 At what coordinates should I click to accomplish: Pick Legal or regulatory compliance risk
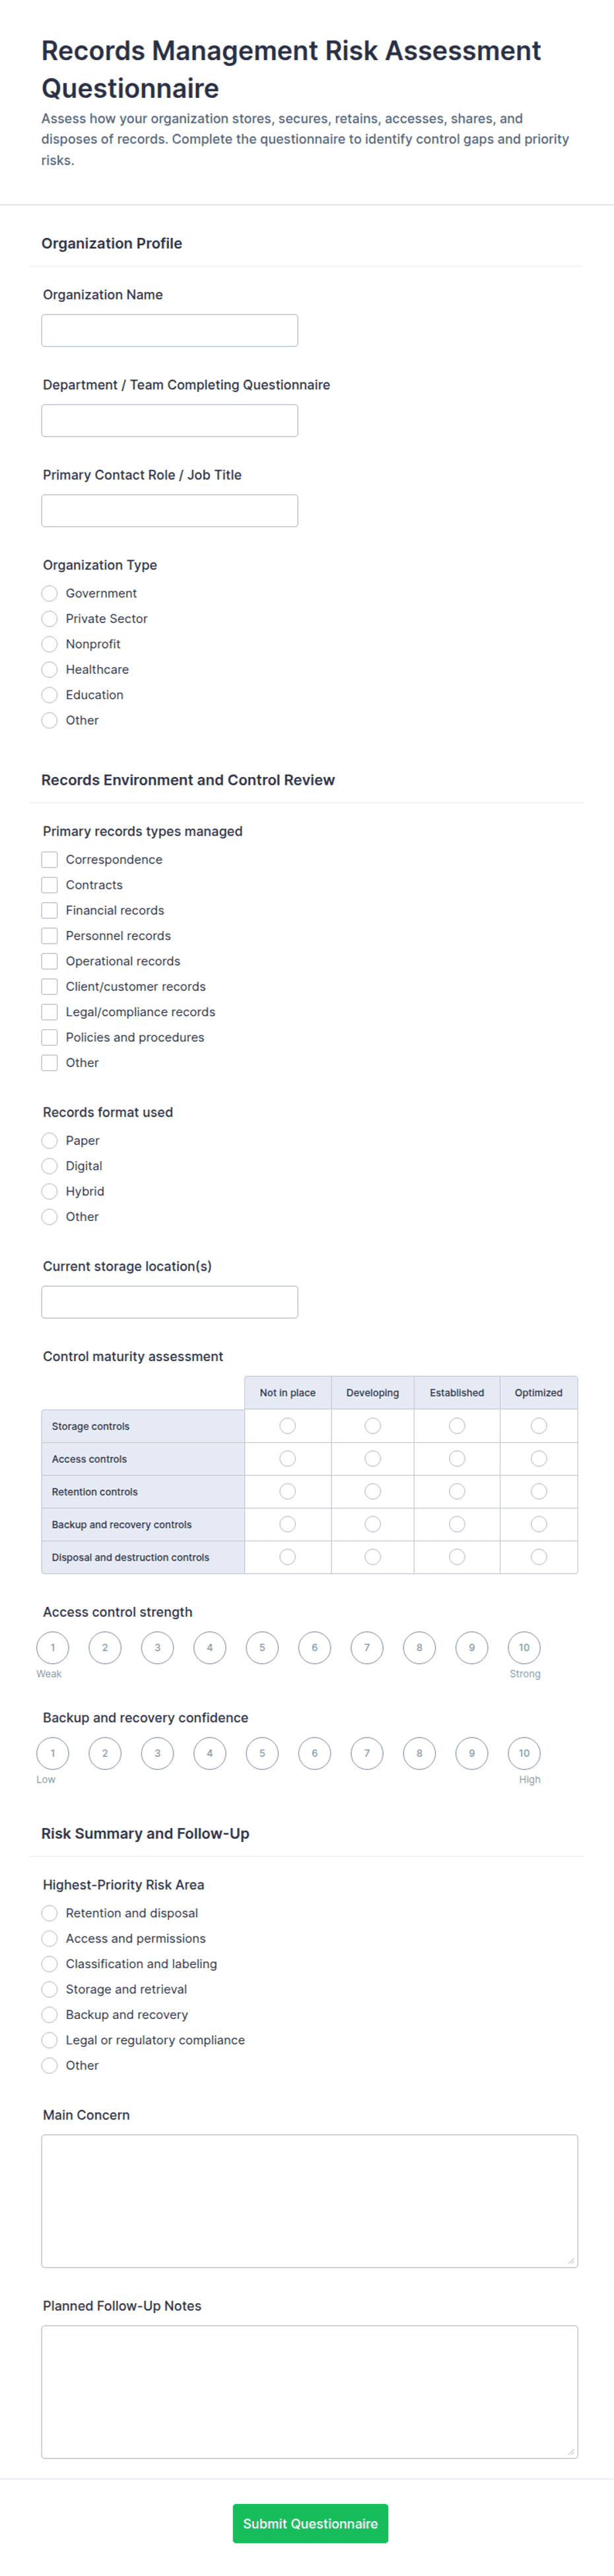[49, 2040]
